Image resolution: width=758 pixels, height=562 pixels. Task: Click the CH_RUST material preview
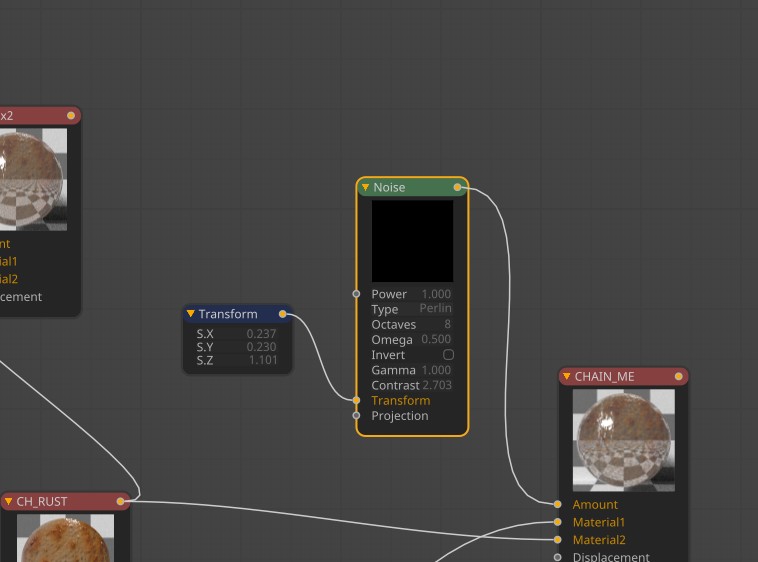pos(65,538)
